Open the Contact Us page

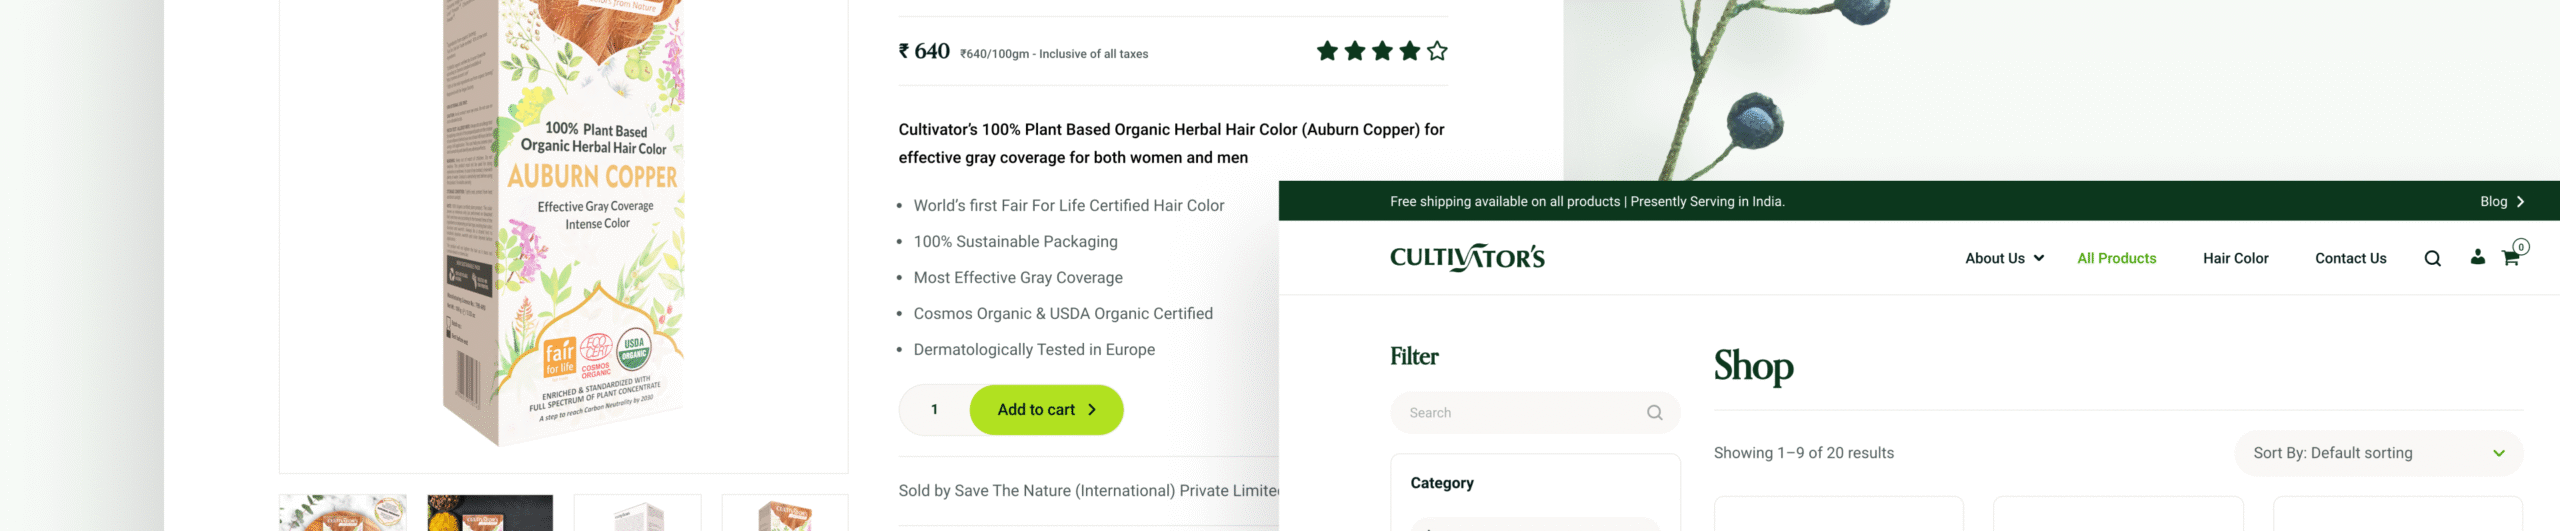2350,258
